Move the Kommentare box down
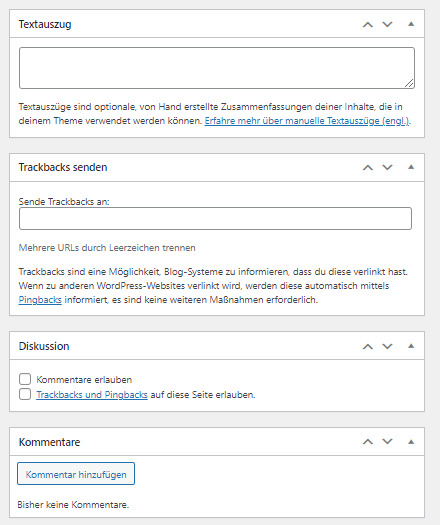Viewport: 440px width, 525px height. 387,442
